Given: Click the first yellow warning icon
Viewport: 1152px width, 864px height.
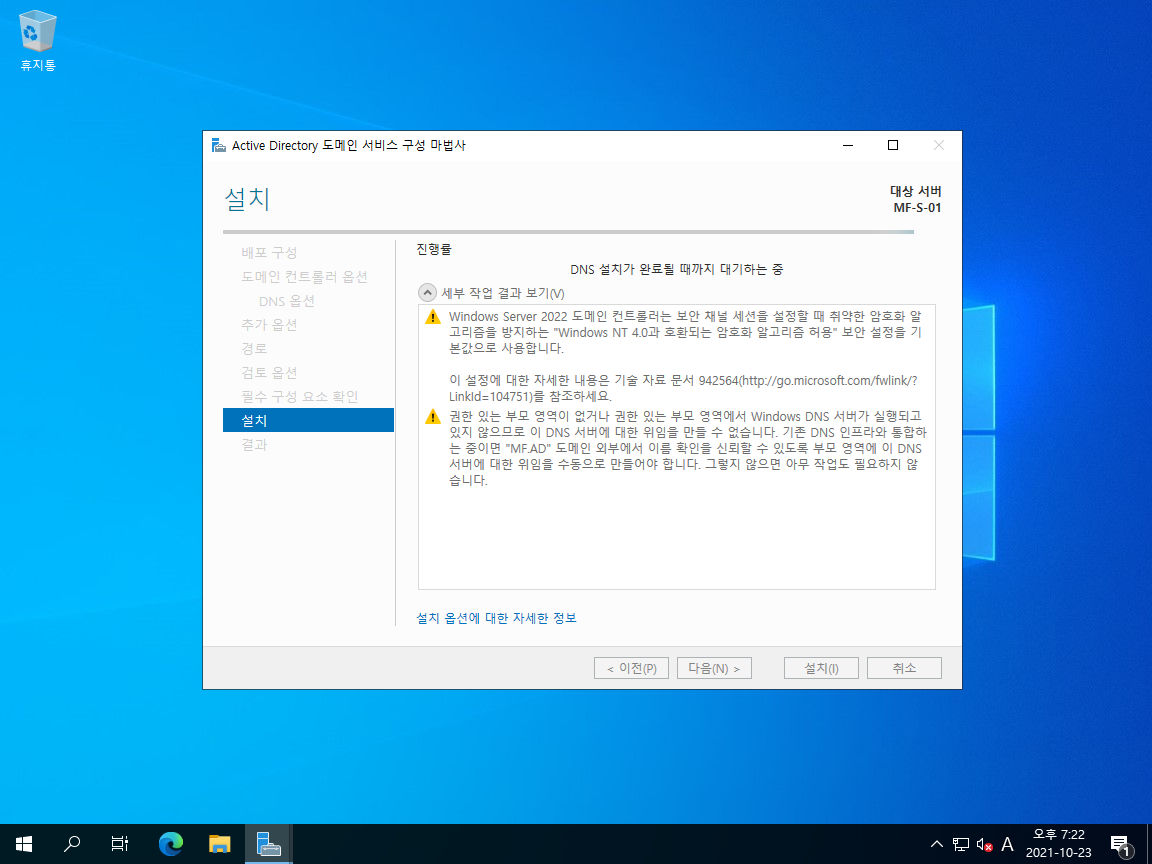Looking at the screenshot, I should point(433,317).
